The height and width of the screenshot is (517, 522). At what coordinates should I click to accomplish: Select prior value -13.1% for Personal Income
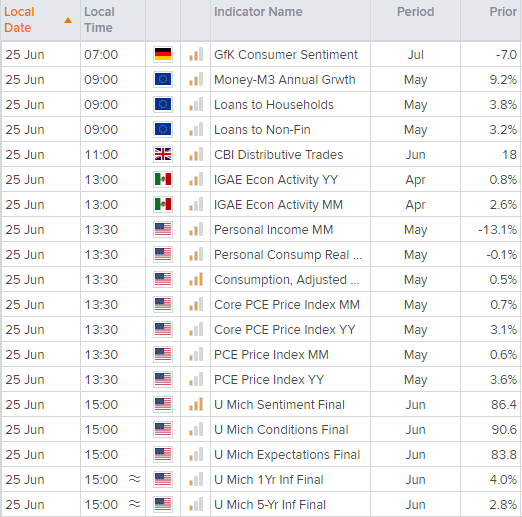pos(497,230)
